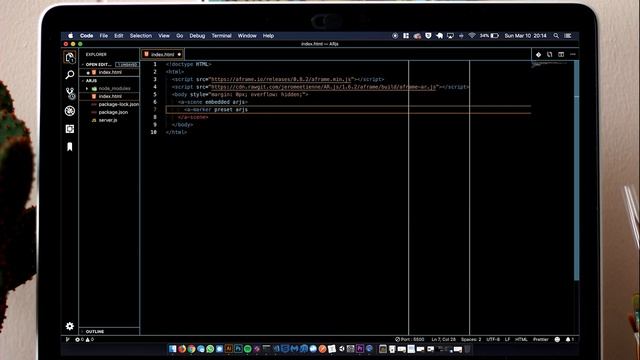640x360 pixels.
Task: Open server.js in the explorer
Action: click(x=109, y=120)
